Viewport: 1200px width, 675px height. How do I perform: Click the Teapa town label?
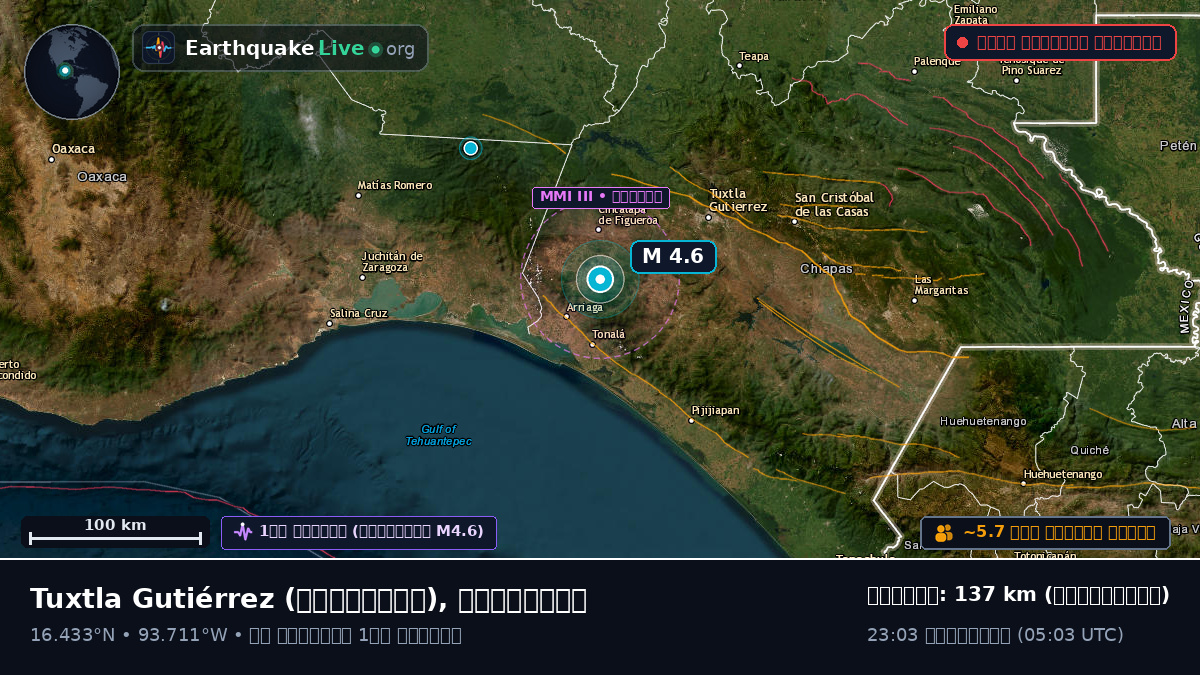click(x=754, y=57)
